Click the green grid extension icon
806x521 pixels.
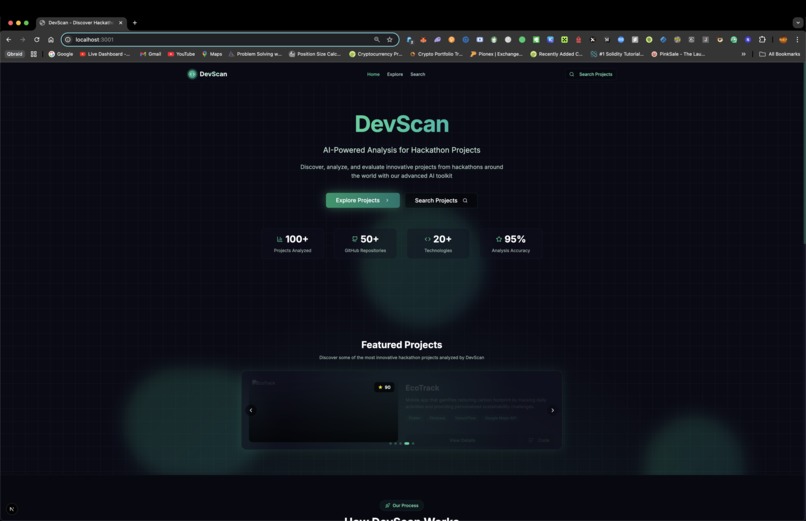click(x=564, y=40)
